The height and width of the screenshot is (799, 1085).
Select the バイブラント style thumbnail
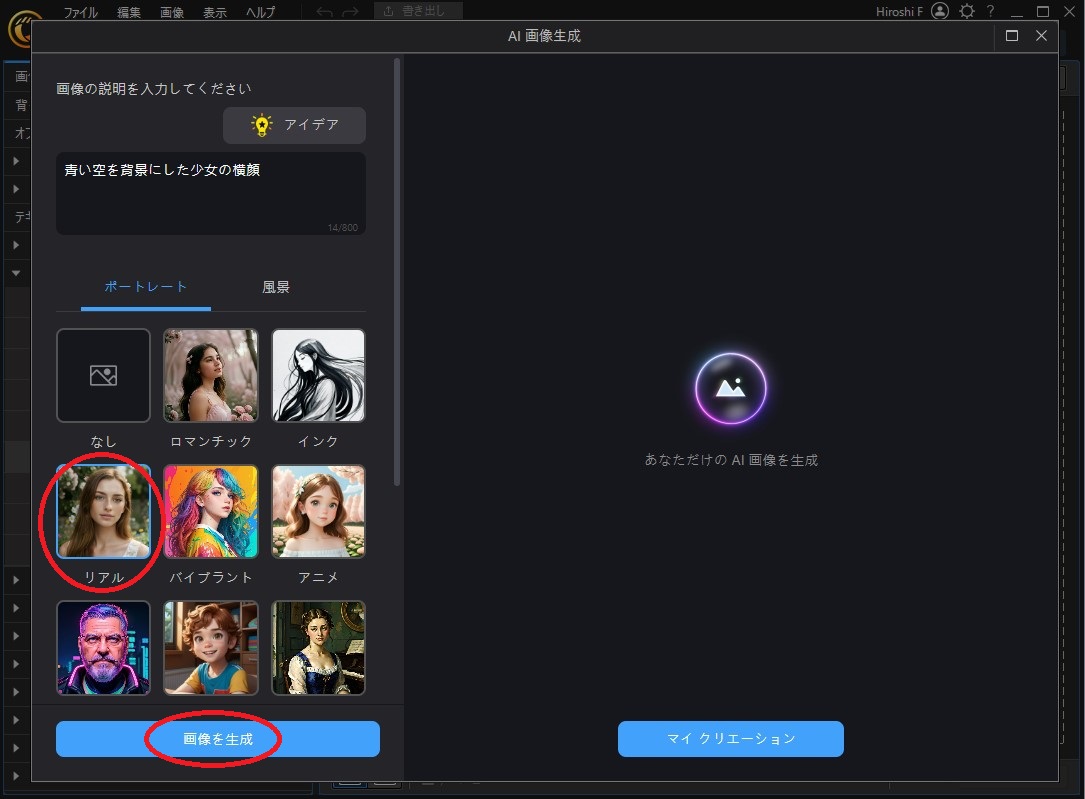tap(210, 511)
